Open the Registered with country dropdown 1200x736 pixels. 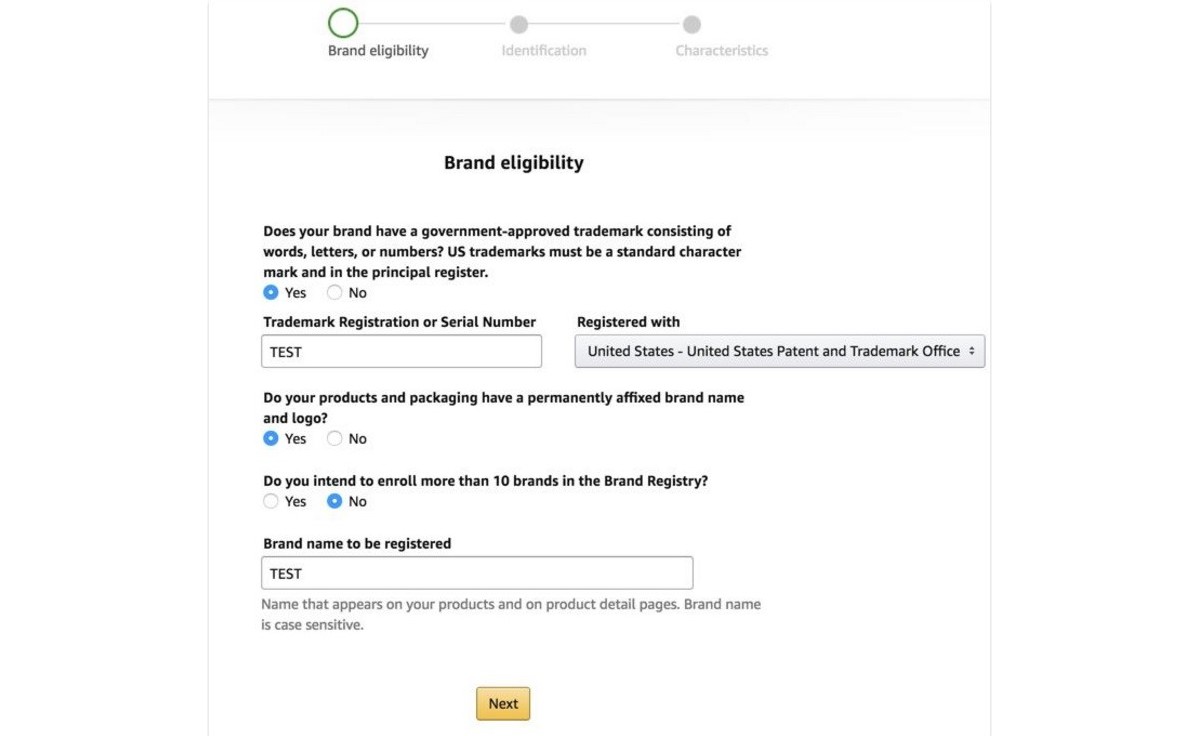[780, 351]
